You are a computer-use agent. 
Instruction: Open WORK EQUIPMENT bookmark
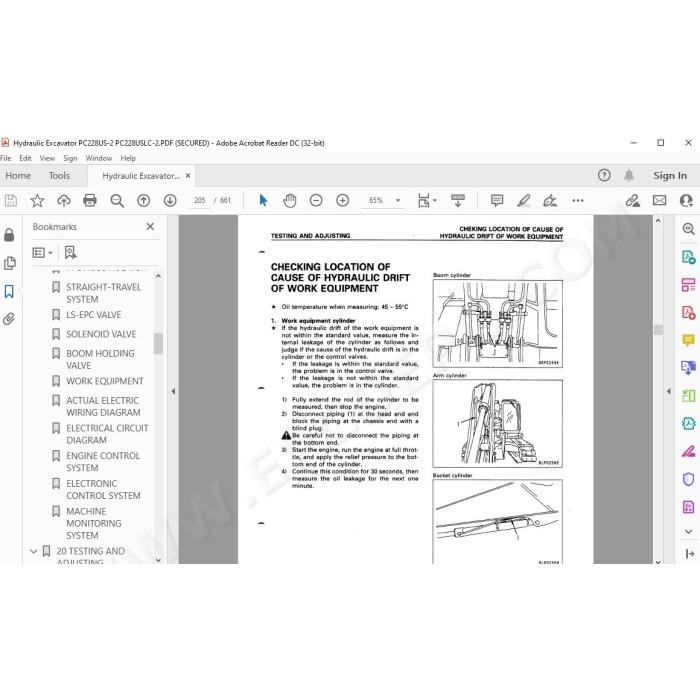coord(104,381)
